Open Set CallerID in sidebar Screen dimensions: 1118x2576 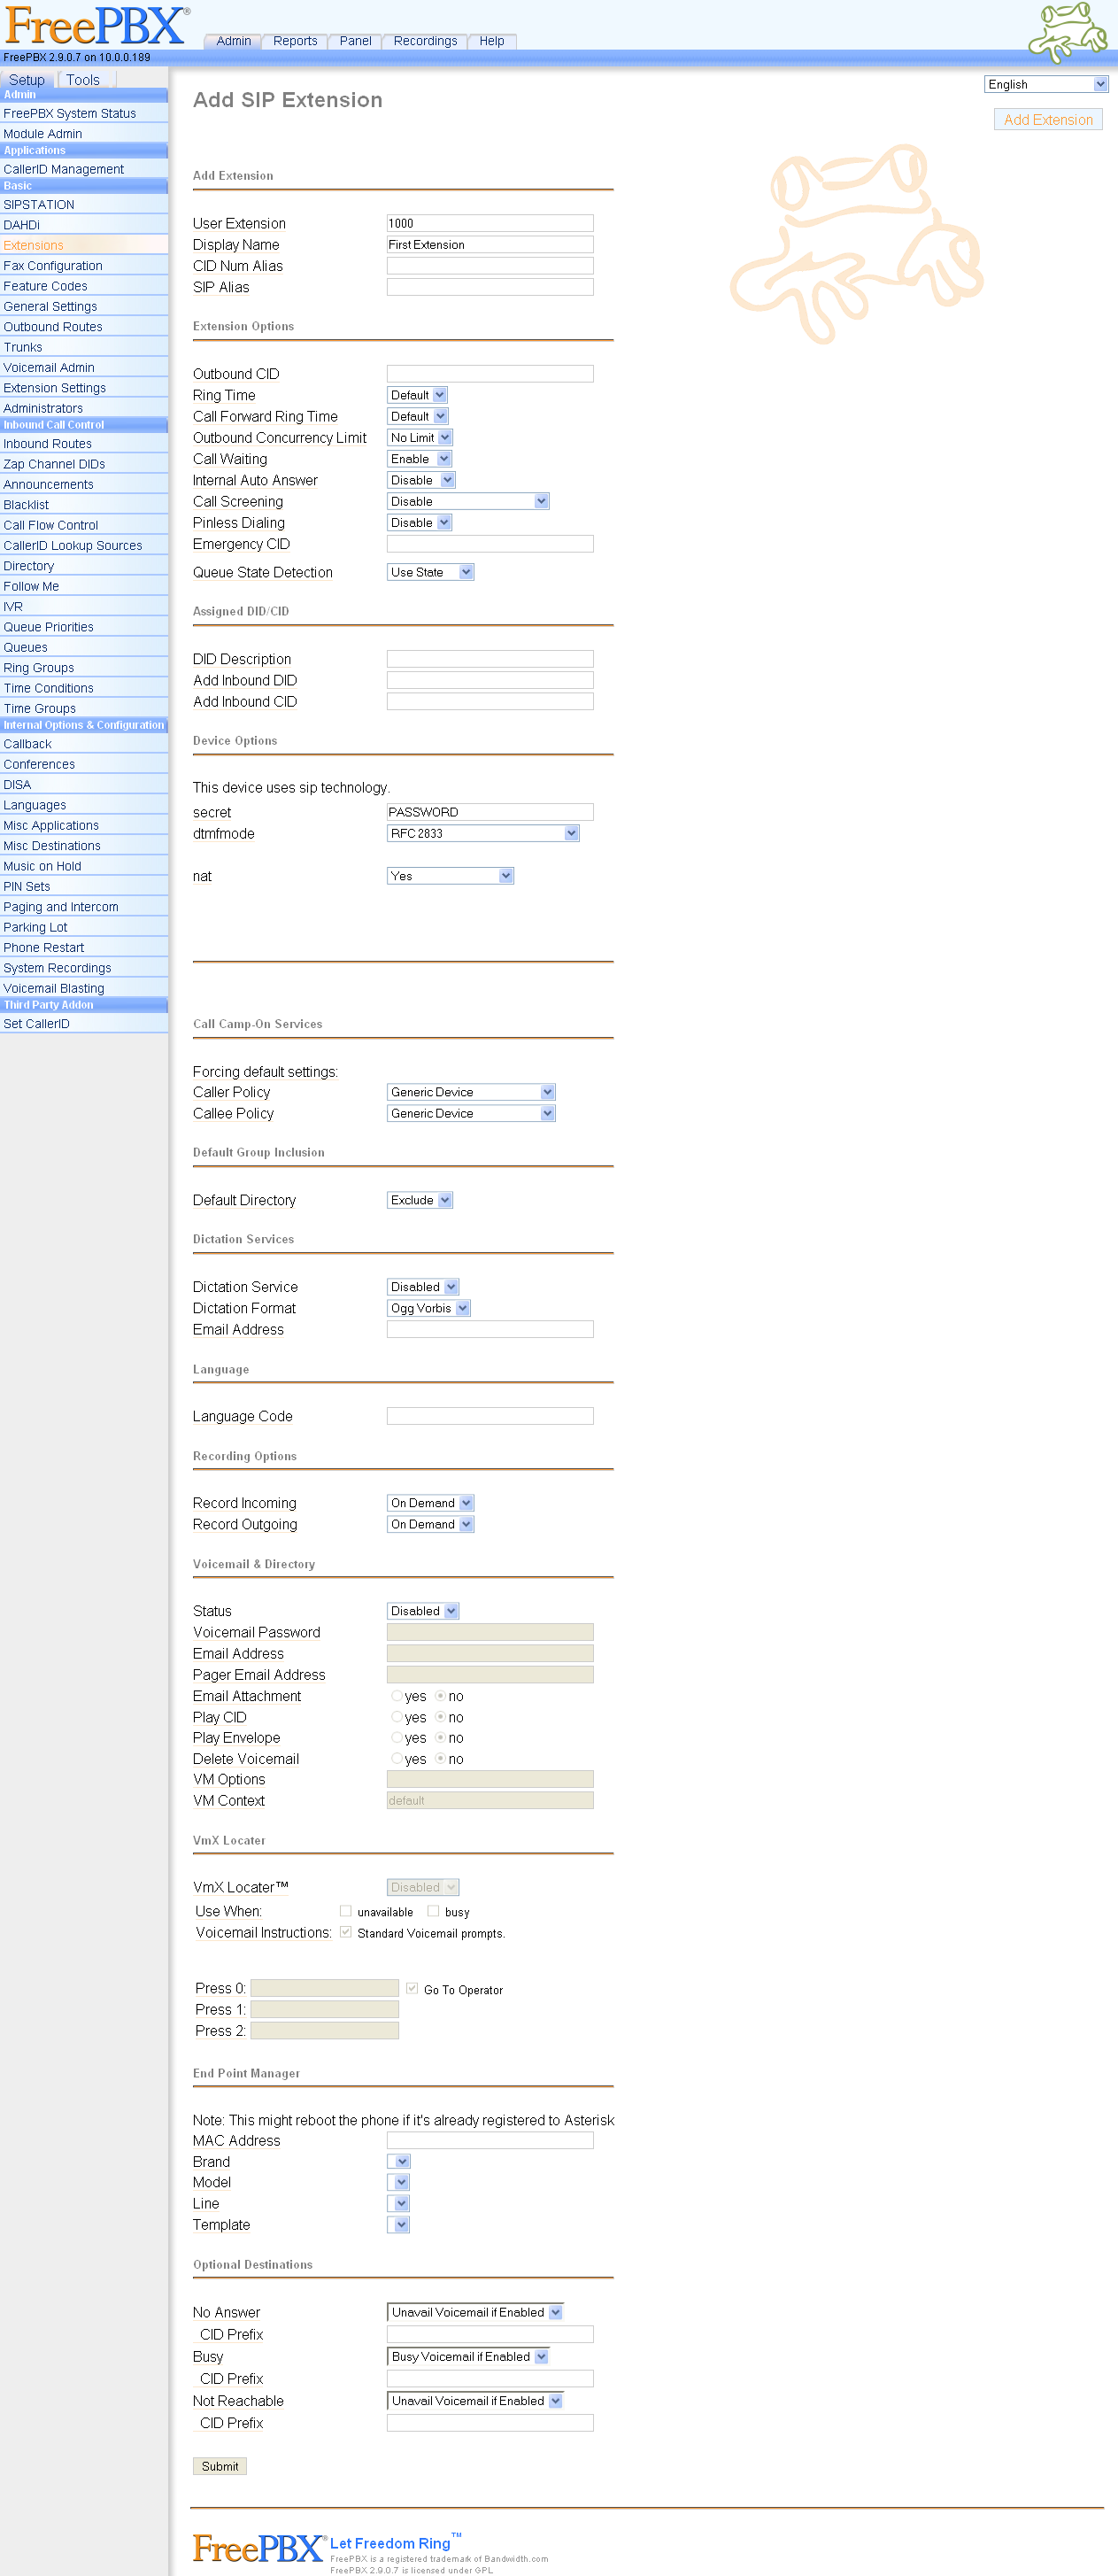click(x=37, y=1024)
